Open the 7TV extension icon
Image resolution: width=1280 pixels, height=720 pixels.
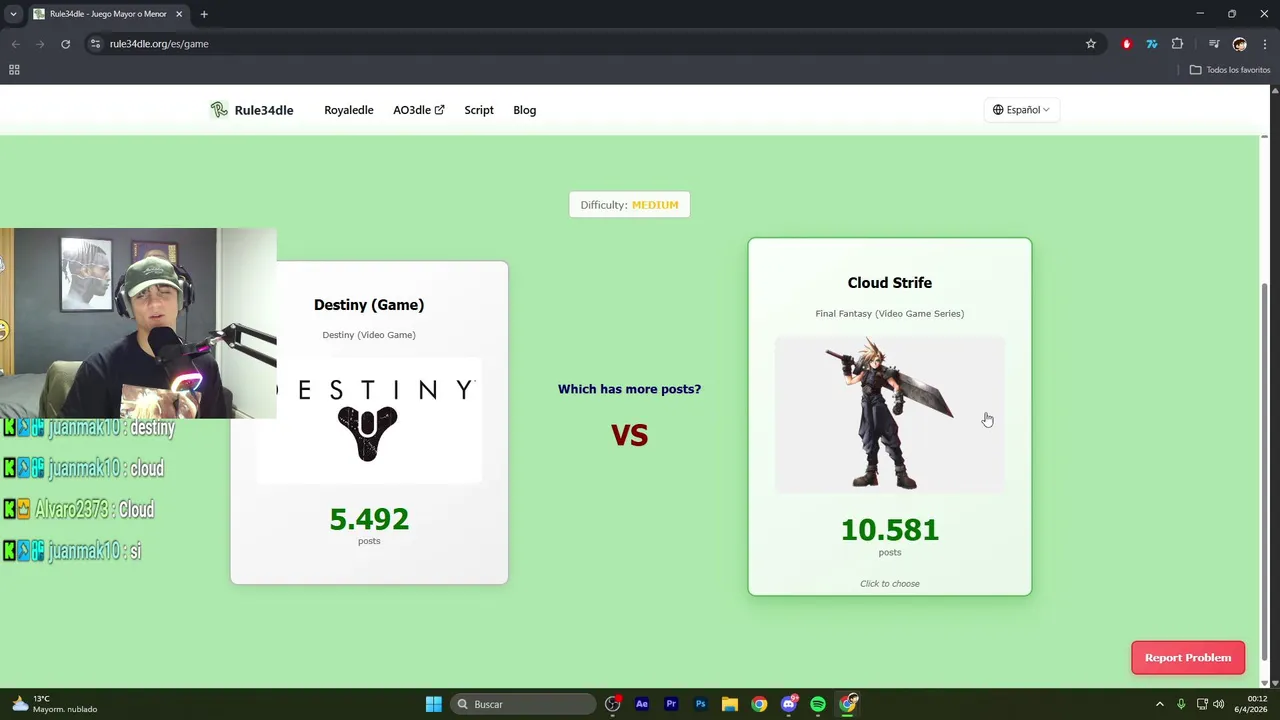(1152, 44)
